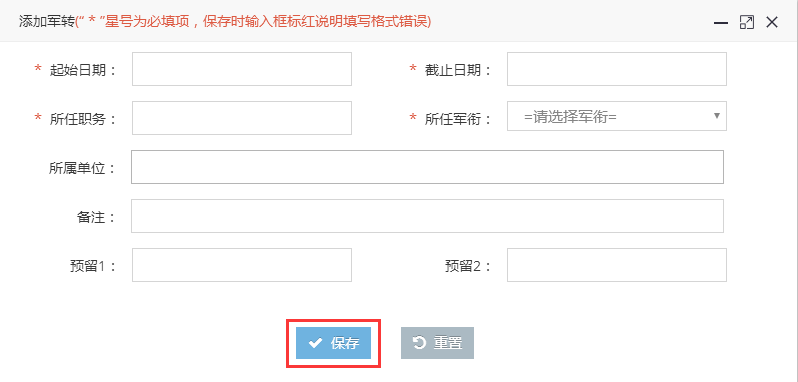Click the circular arrow icon on 重置
Viewport: 798px width, 382px height.
click(x=419, y=343)
